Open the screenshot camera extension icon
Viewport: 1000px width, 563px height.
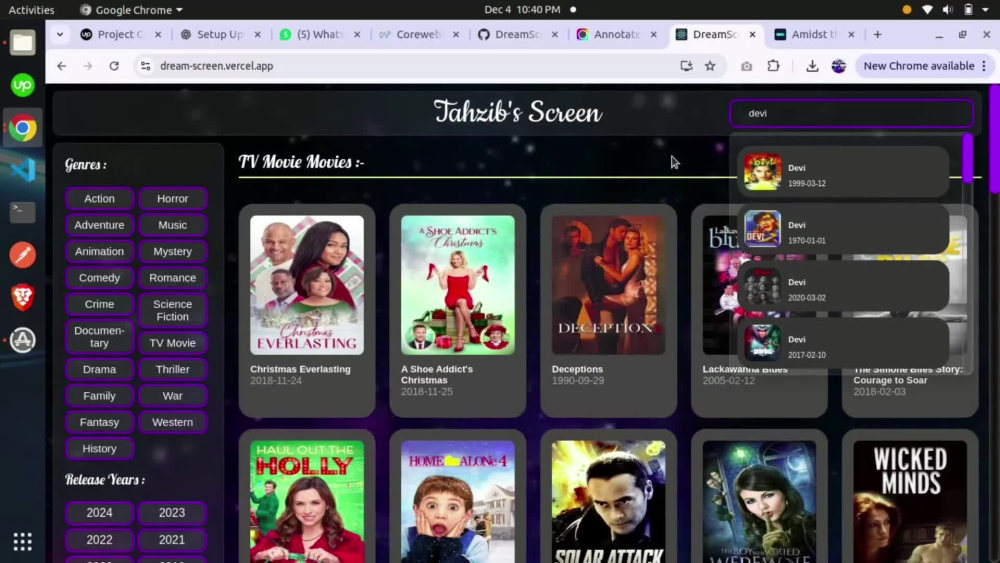(x=746, y=66)
